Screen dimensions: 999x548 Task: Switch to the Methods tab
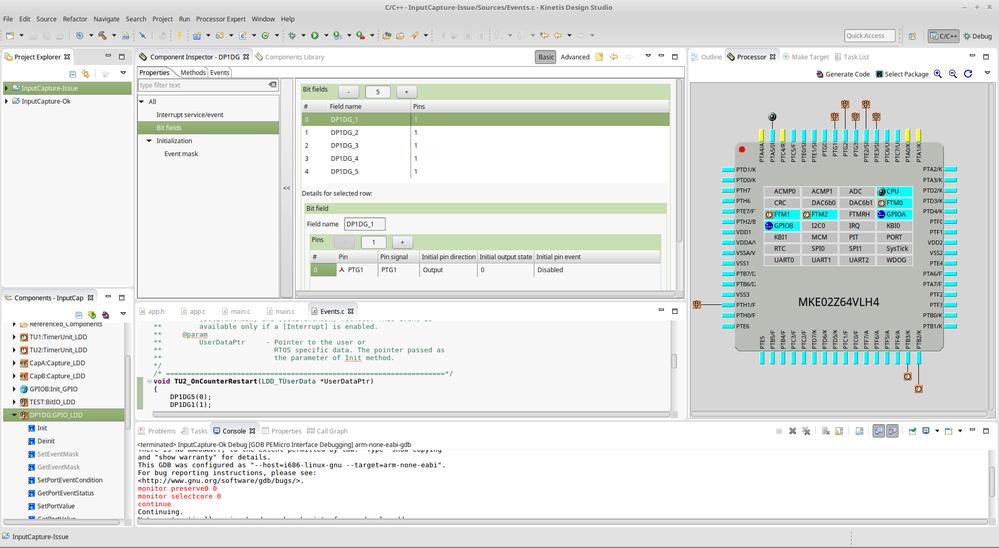193,72
